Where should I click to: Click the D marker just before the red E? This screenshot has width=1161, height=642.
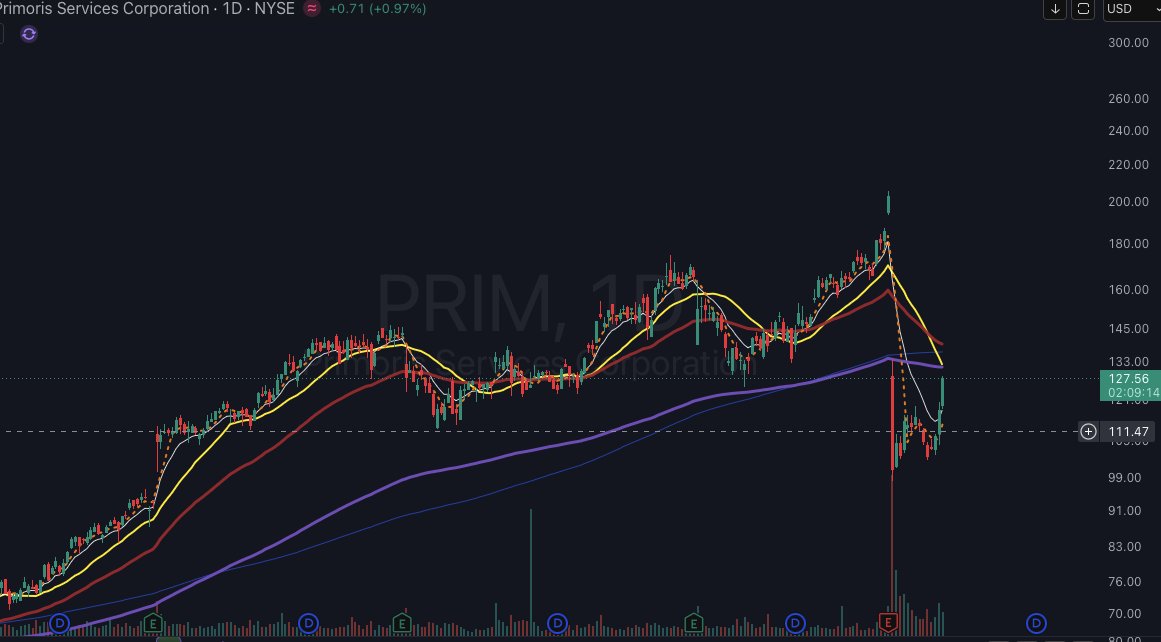[x=794, y=623]
